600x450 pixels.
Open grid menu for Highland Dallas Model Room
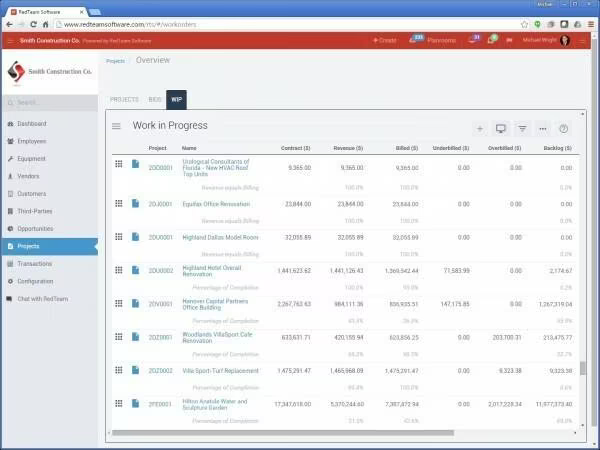(119, 237)
